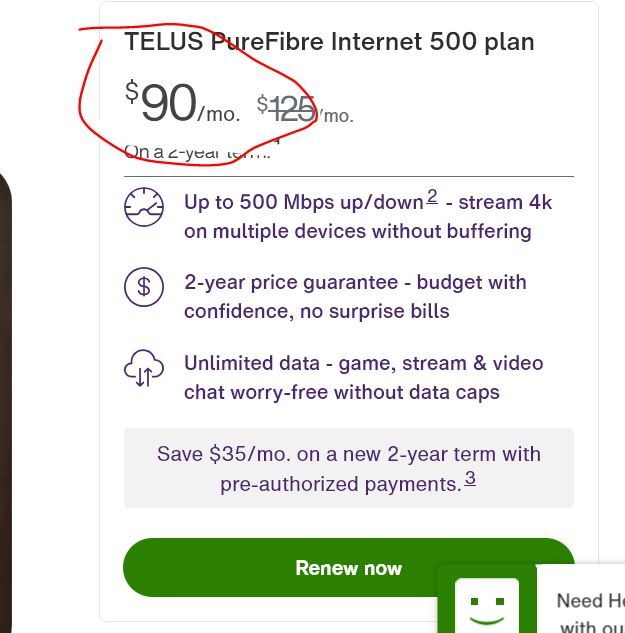Screen dimensions: 625x633
Task: Click the divider line below the pricing
Action: [x=348, y=176]
